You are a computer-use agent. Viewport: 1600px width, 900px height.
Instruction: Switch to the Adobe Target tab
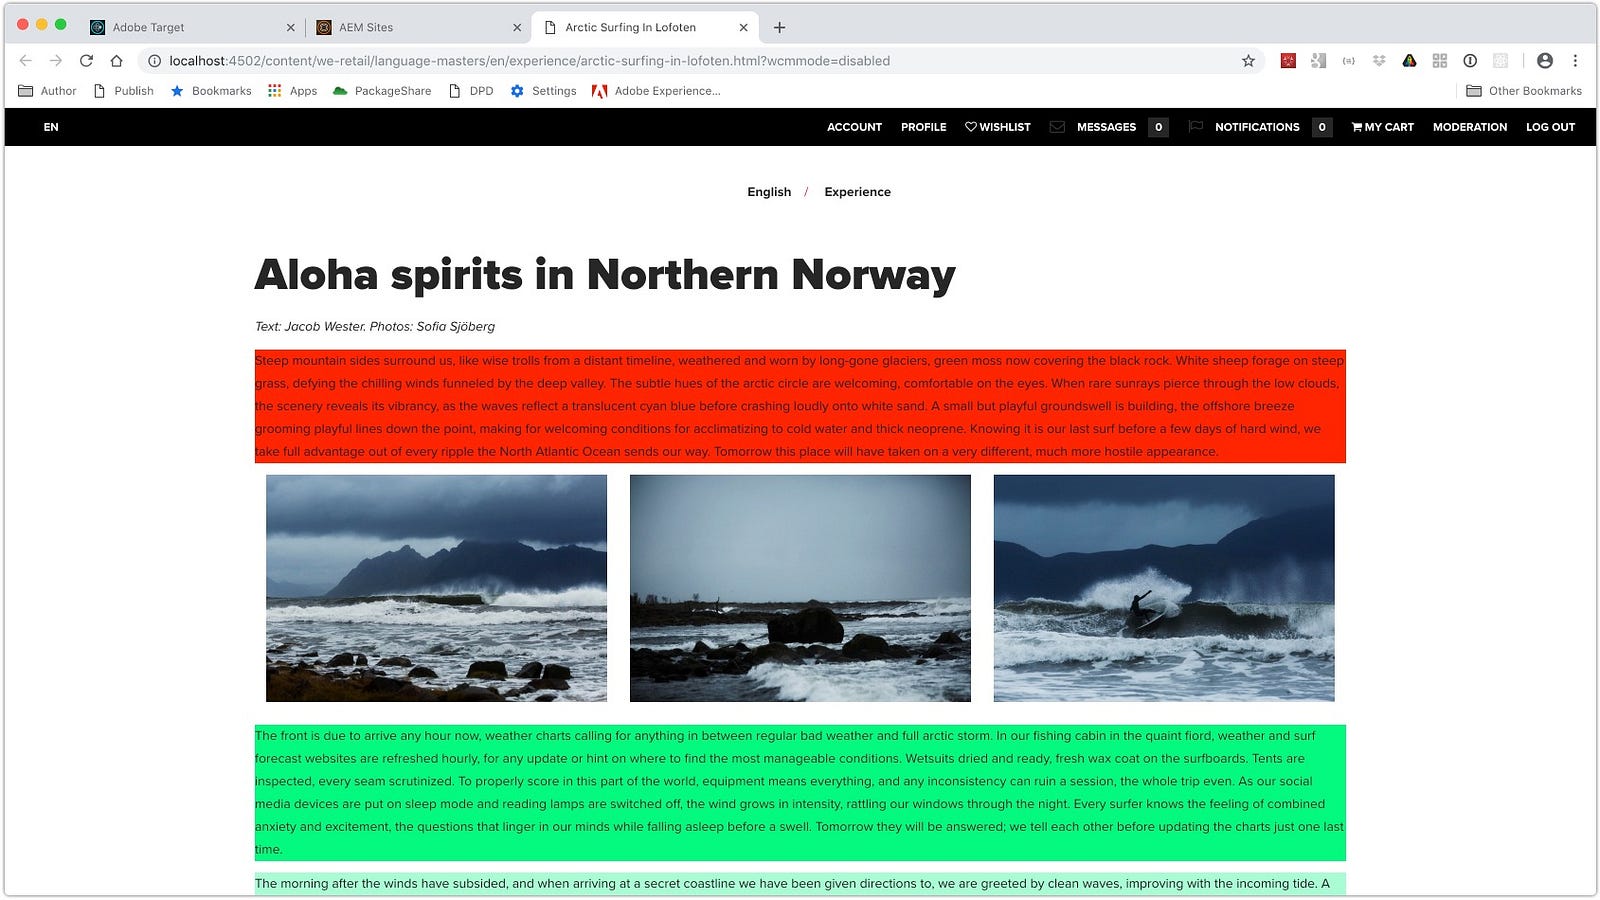tap(190, 28)
